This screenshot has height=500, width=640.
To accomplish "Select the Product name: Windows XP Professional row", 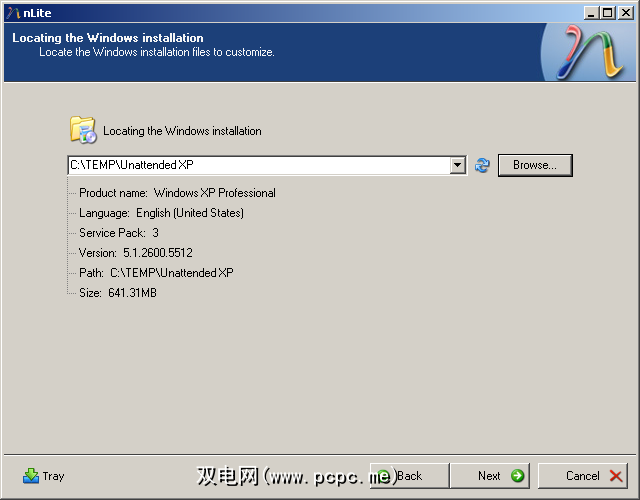I will 177,193.
